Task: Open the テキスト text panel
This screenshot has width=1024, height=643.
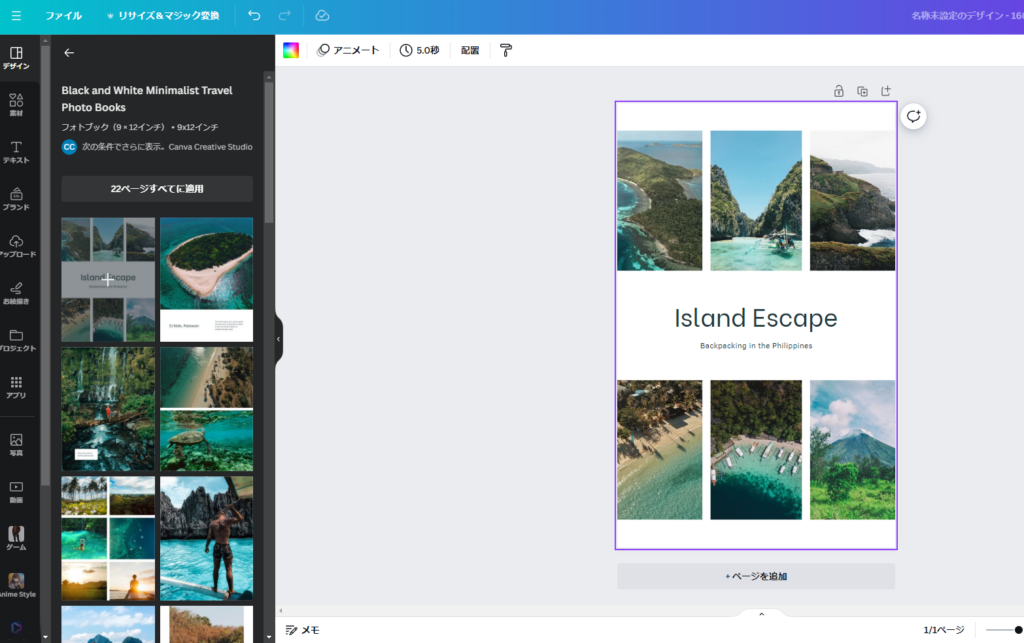Action: click(x=16, y=152)
